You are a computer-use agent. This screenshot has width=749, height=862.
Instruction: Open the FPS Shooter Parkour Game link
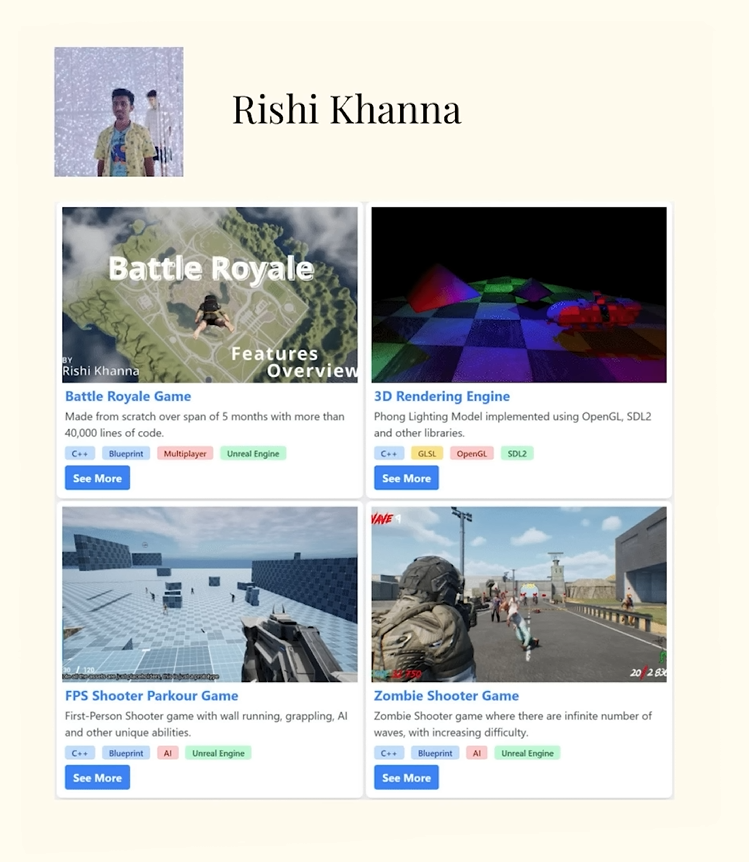[x=152, y=696]
